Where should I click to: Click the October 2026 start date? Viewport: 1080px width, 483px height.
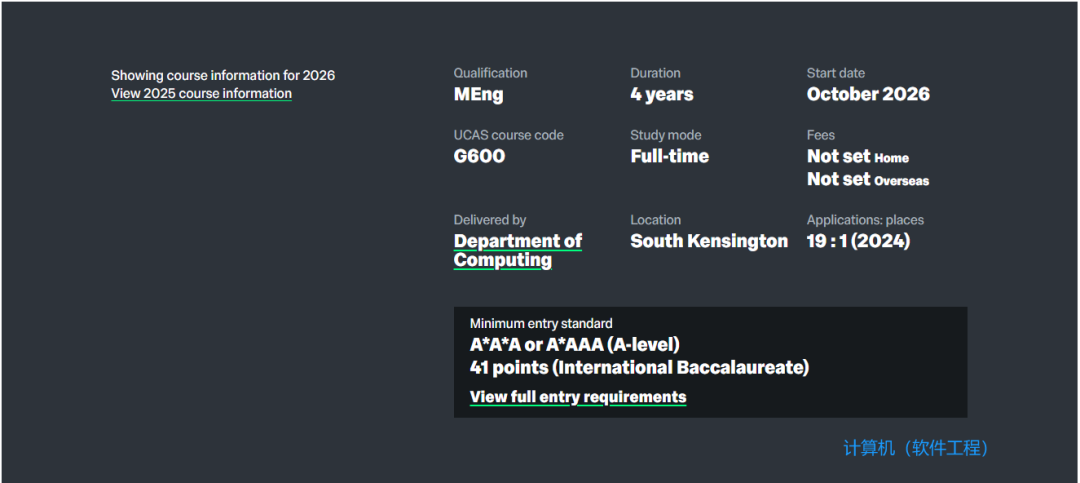[x=868, y=95]
